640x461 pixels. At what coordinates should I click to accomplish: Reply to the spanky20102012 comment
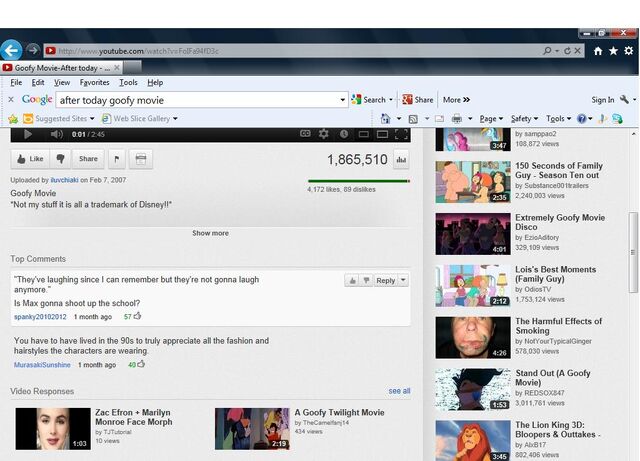point(386,281)
